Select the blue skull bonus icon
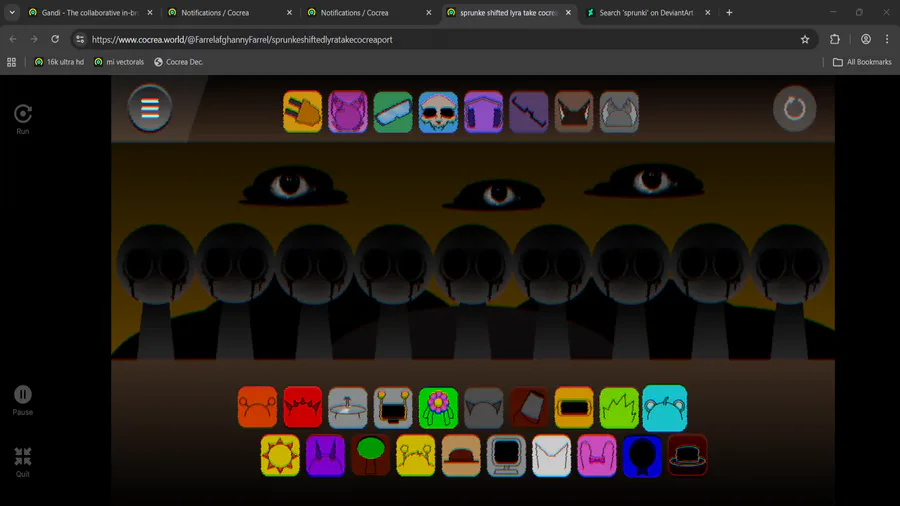Image resolution: width=900 pixels, height=506 pixels. tap(439, 112)
